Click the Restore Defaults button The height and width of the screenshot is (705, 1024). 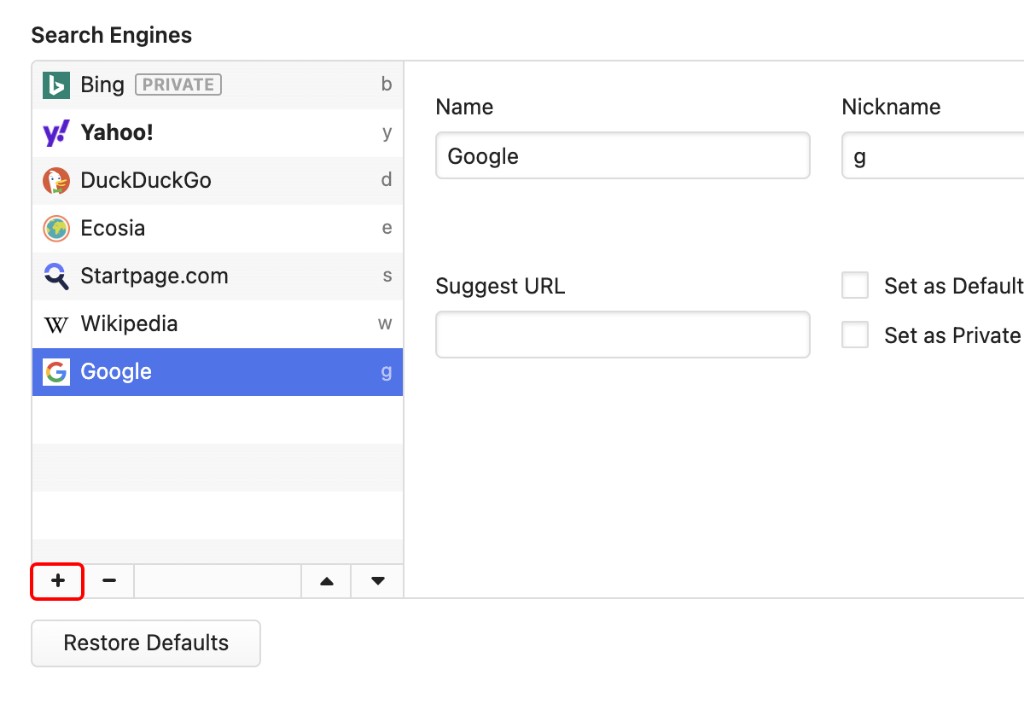[x=146, y=643]
